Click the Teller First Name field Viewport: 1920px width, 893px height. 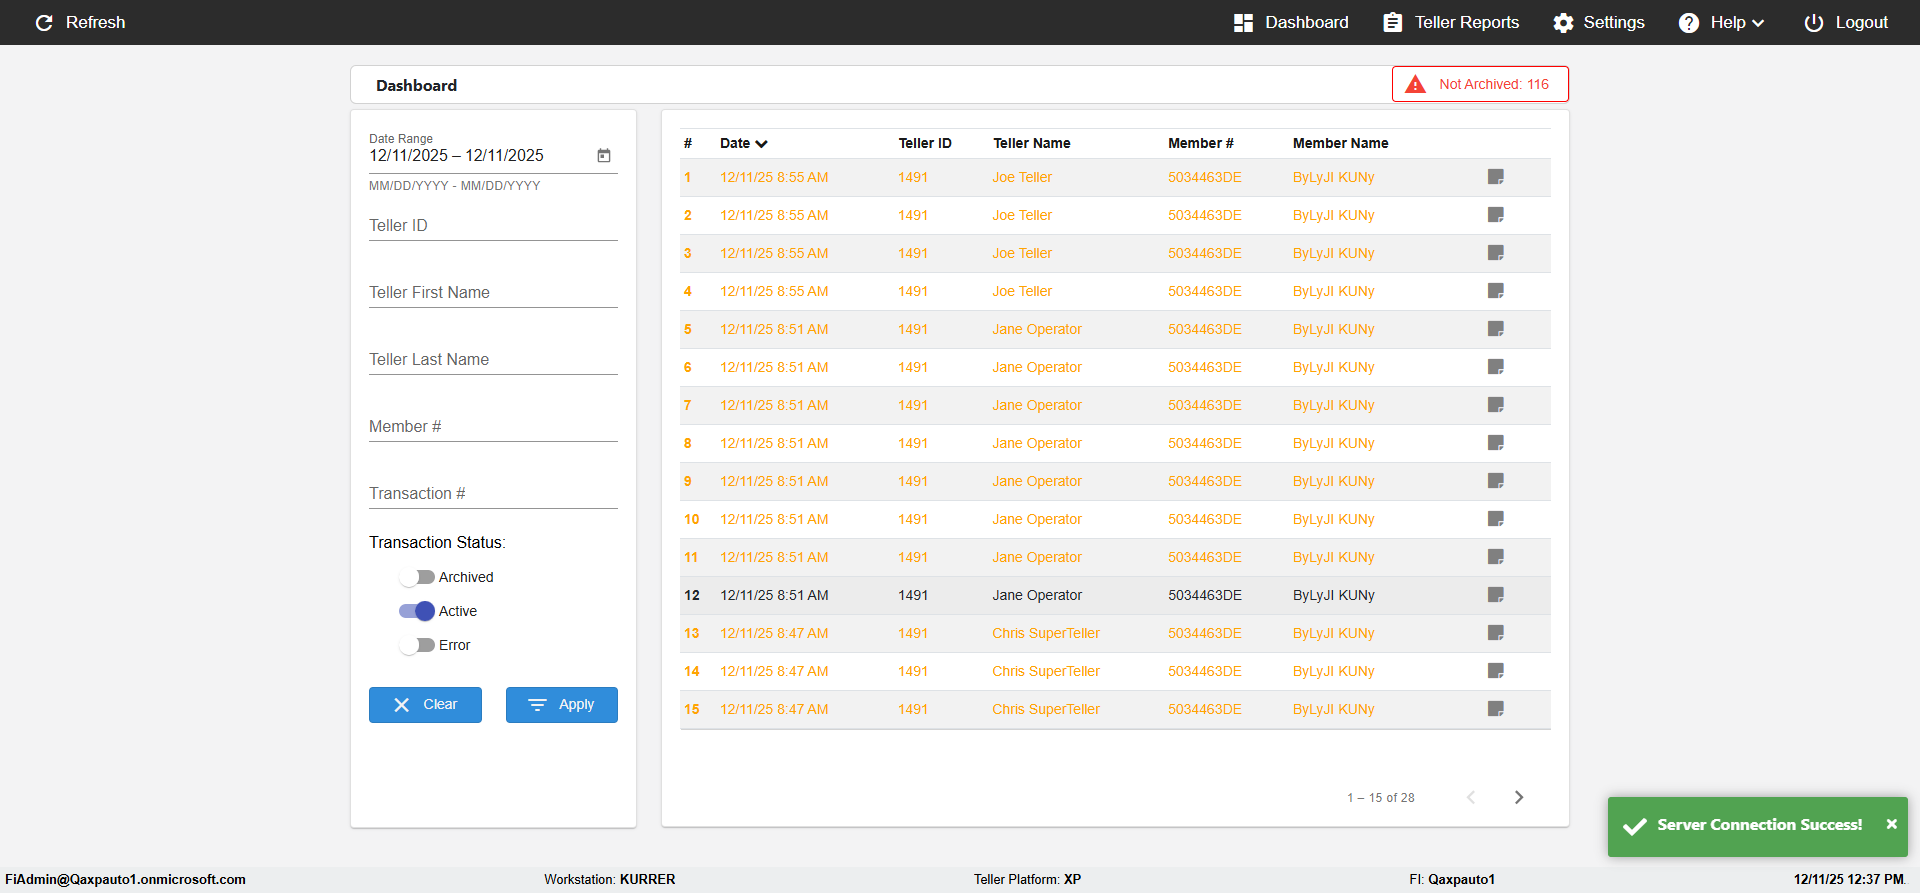click(x=493, y=293)
